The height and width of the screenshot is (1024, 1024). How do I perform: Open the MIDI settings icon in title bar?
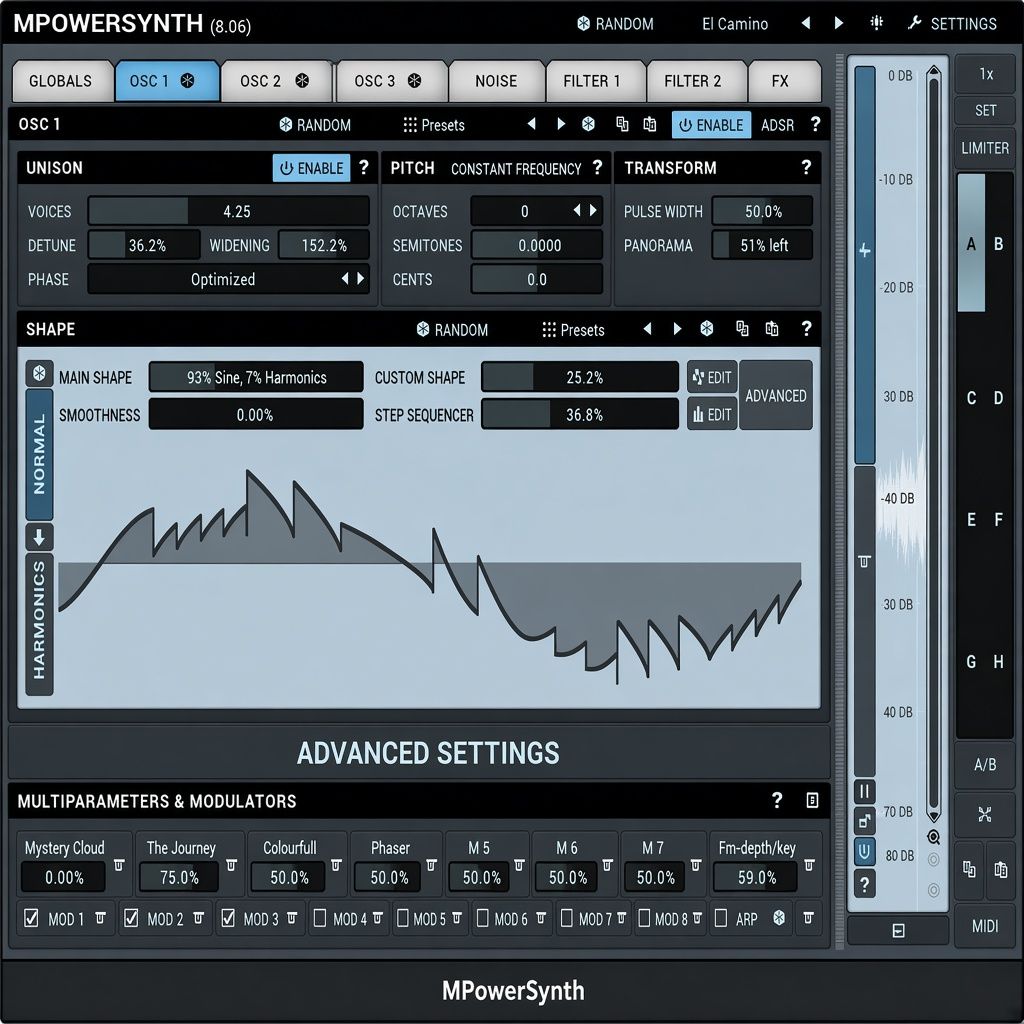tap(876, 23)
